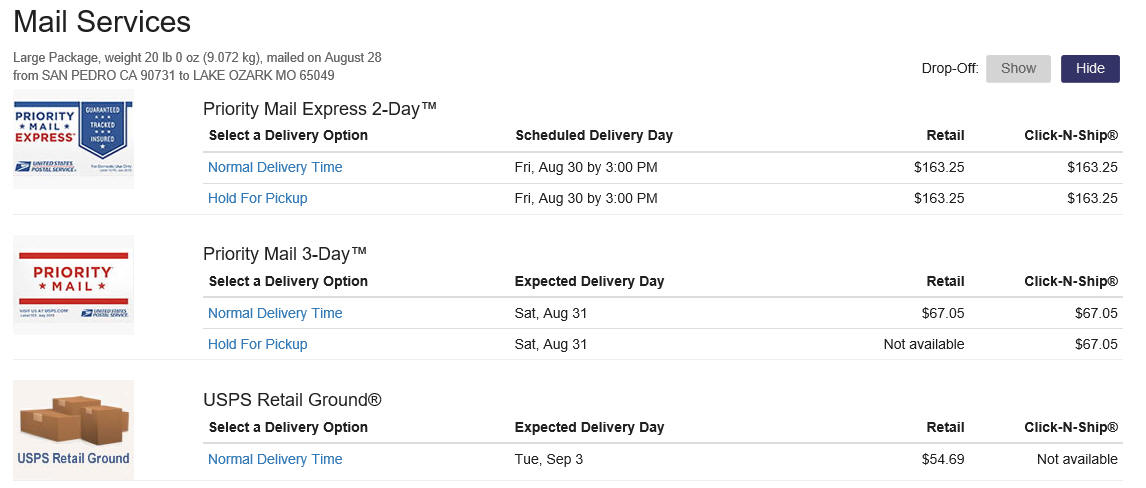Screen dimensions: 1146x488
Task: Click the Priority Mail logo image
Action: click(x=73, y=285)
